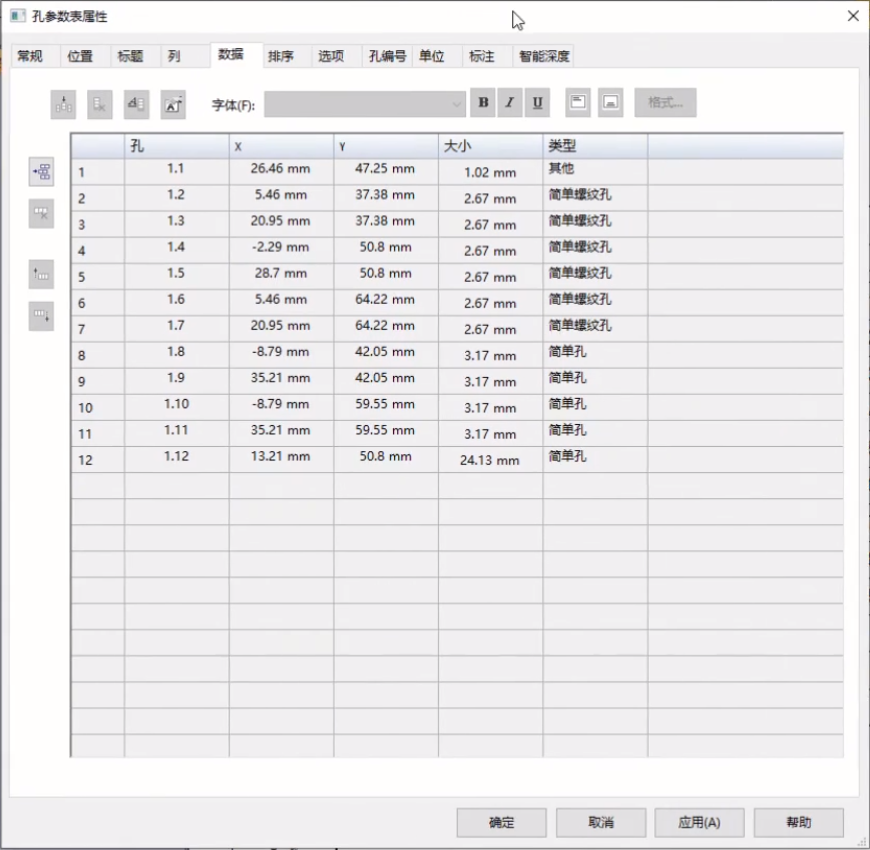This screenshot has height=850, width=870.
Task: Click the 1.02 mm size cell
Action: click(x=490, y=172)
